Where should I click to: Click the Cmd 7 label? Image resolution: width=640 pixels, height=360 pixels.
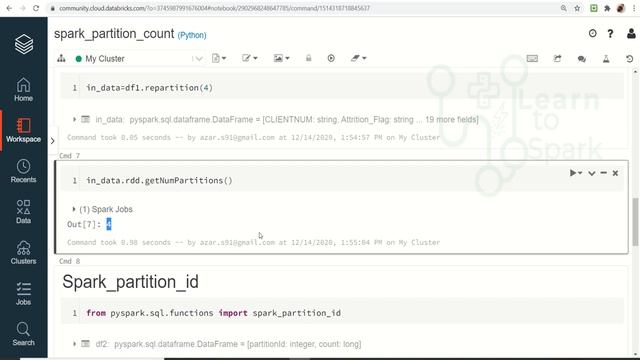[69, 156]
